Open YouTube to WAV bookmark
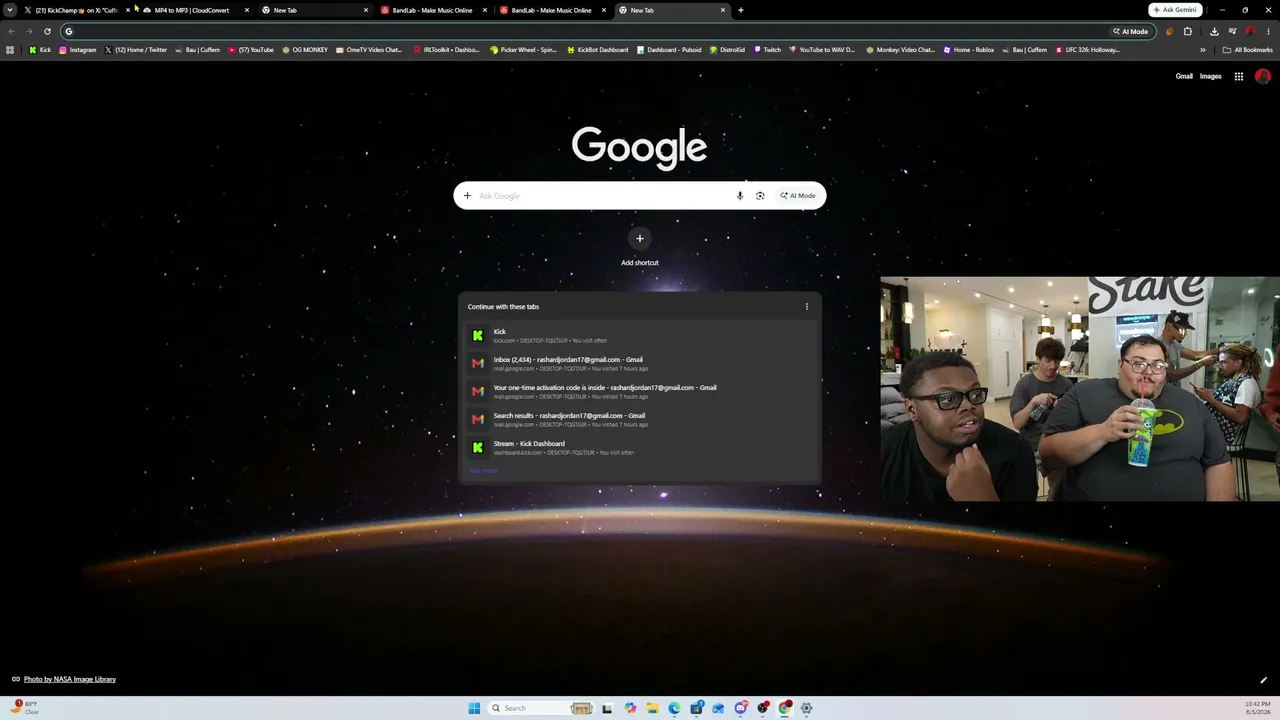This screenshot has height=720, width=1280. click(821, 50)
